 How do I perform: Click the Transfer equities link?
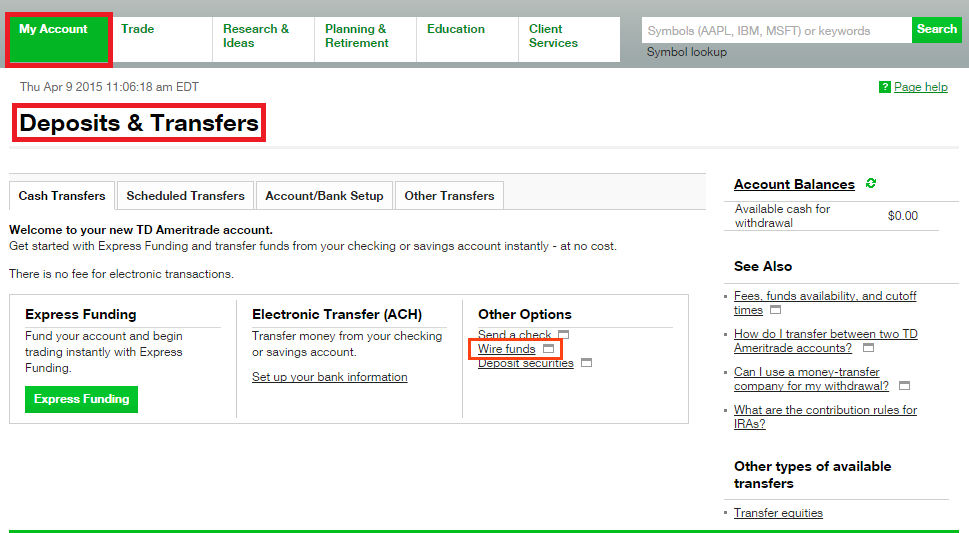(x=778, y=513)
